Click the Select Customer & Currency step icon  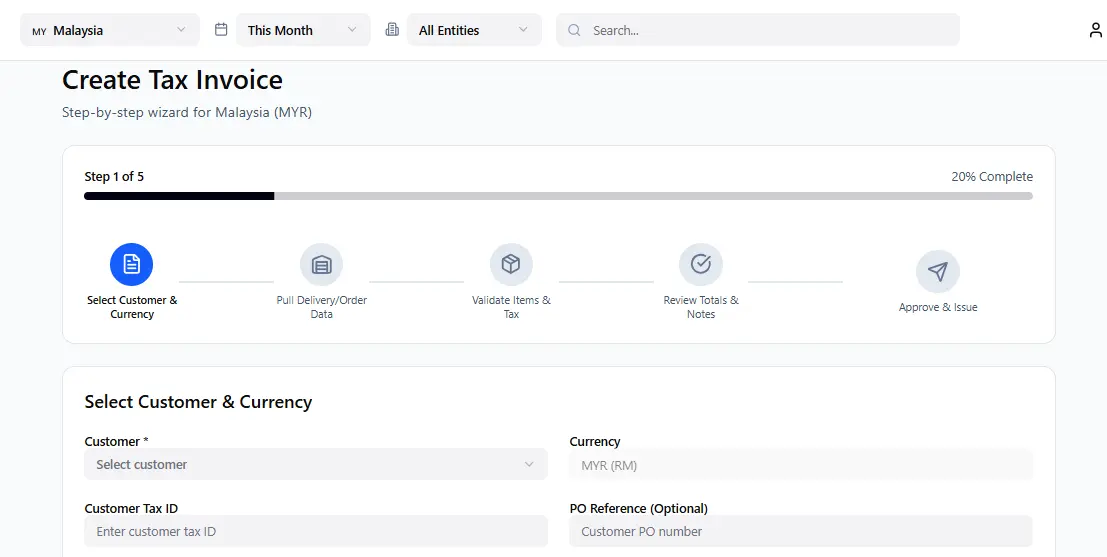(131, 264)
